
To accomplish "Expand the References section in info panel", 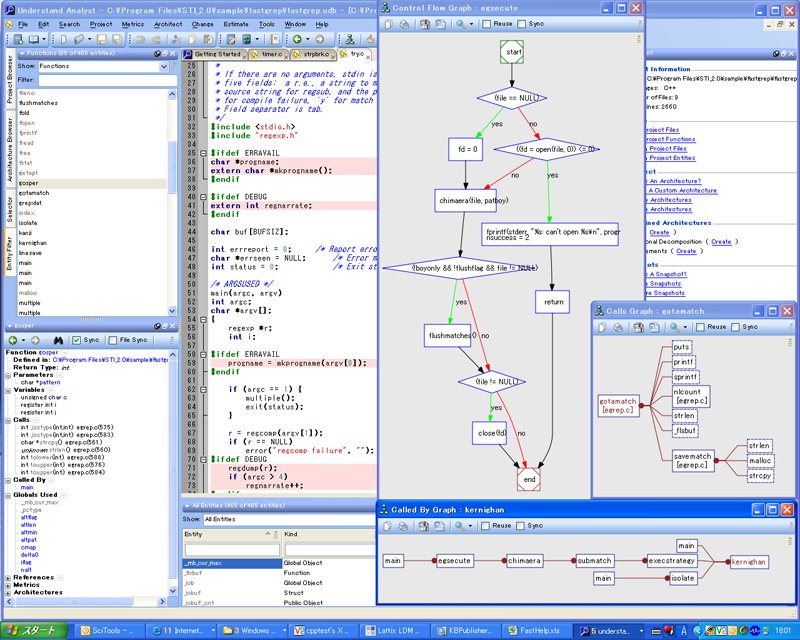I will [8, 578].
